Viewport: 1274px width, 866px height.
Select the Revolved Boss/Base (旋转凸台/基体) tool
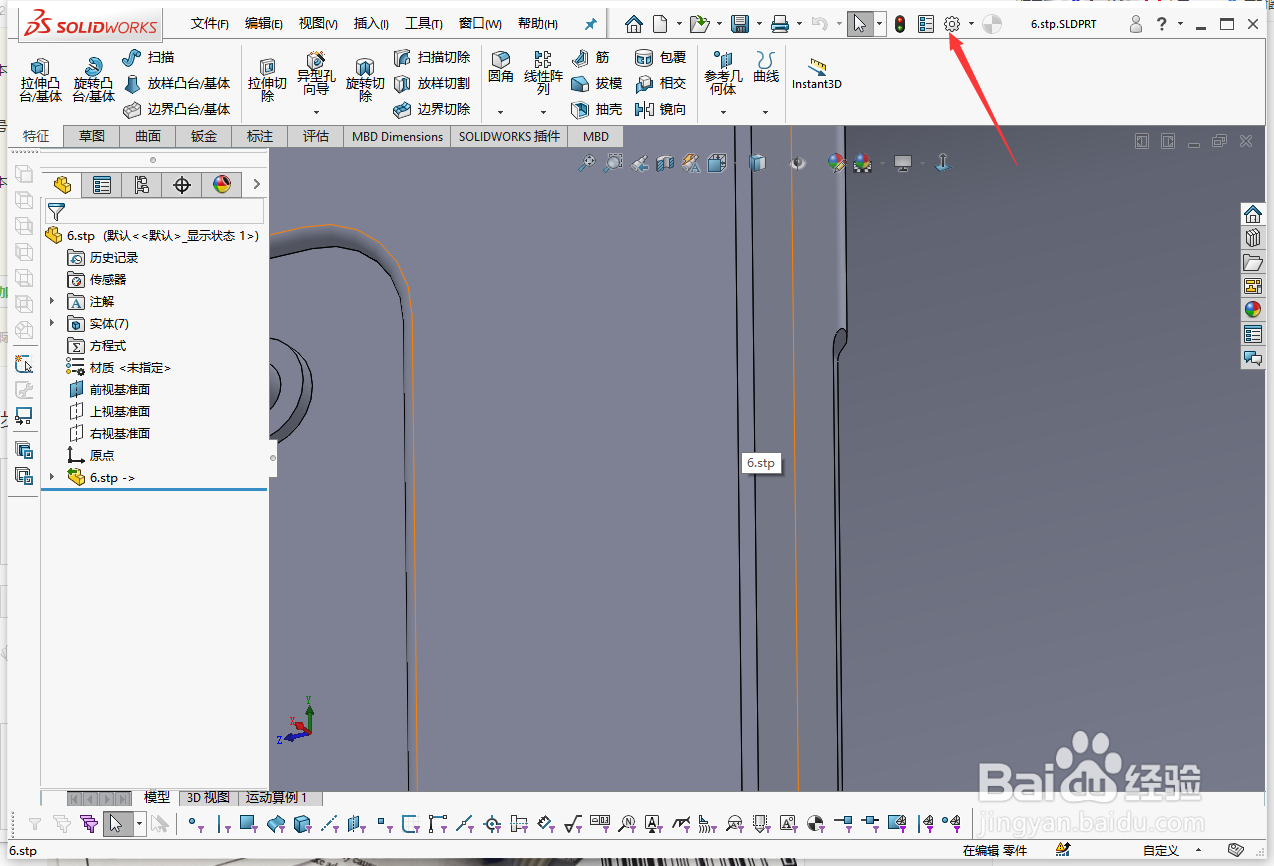click(93, 80)
